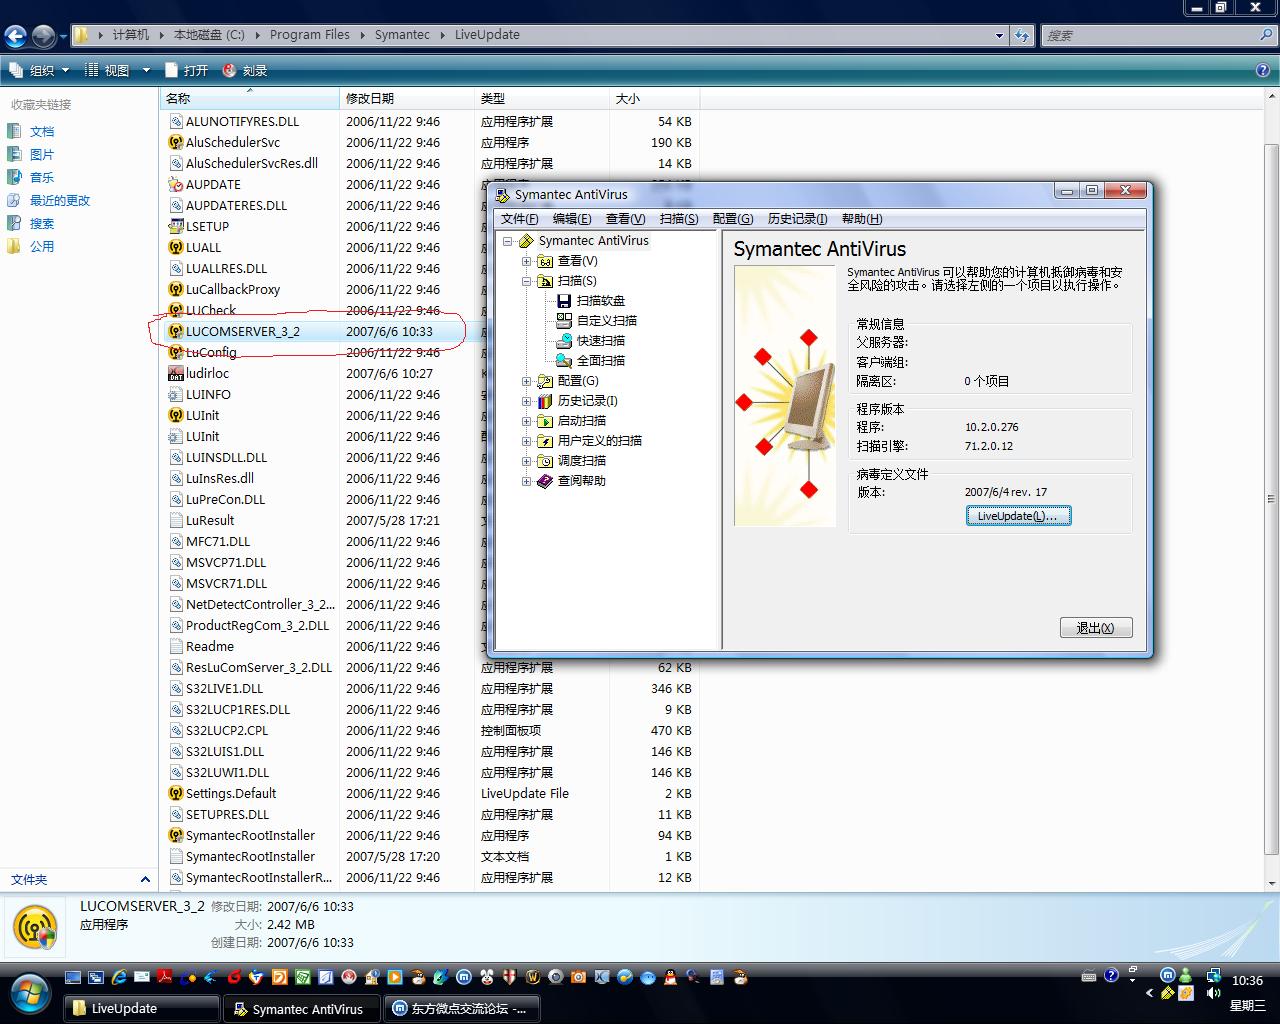Click the LSETUP installer icon
1280x1024 pixels.
(x=176, y=226)
